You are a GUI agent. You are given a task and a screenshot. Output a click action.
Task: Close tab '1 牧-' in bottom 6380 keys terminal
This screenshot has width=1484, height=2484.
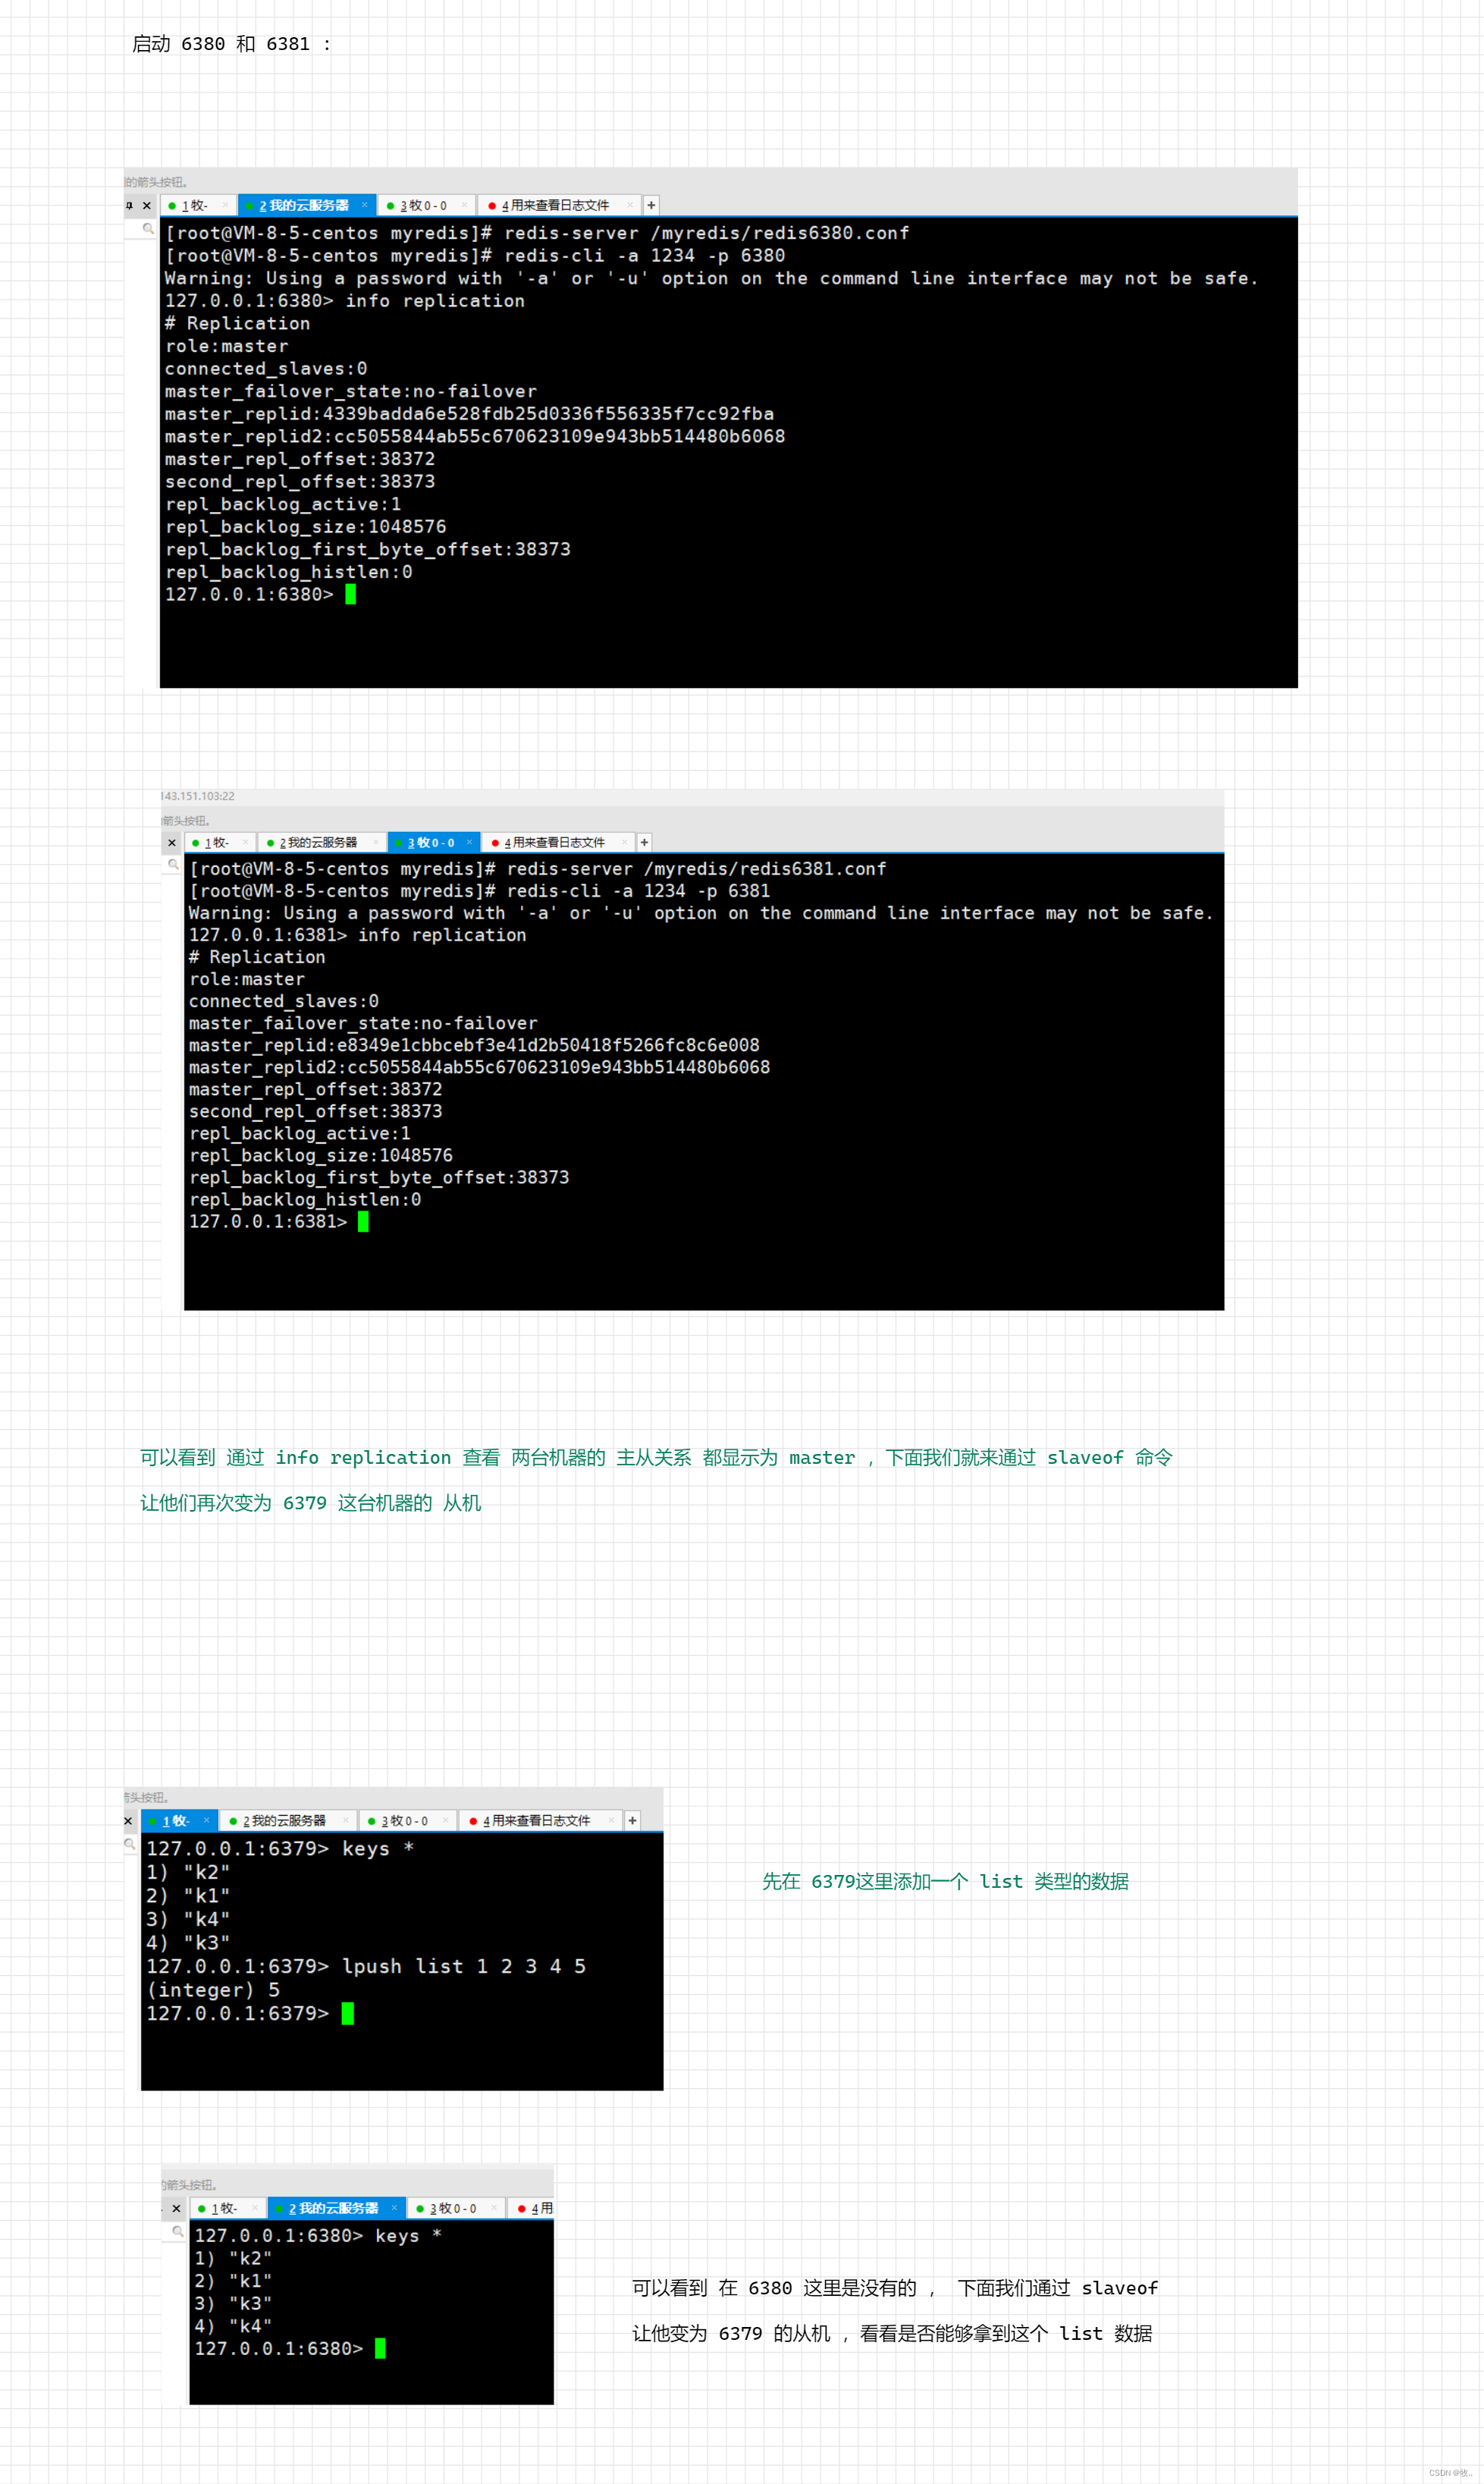[x=255, y=2208]
